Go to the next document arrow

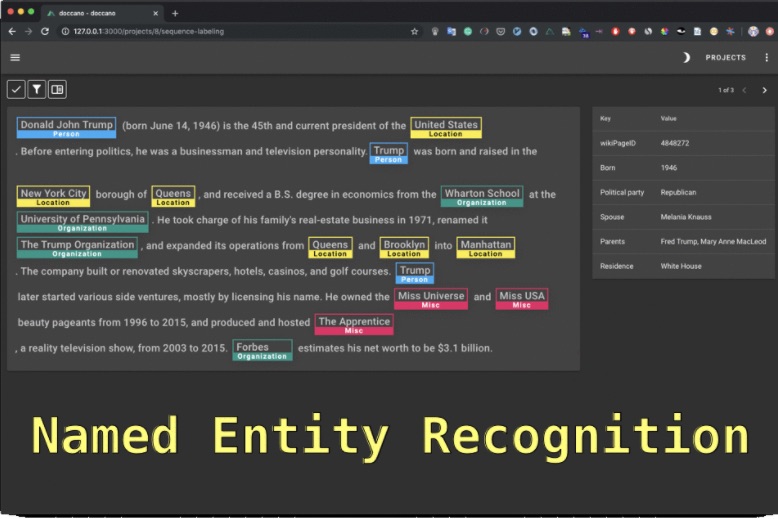pyautogui.click(x=765, y=90)
